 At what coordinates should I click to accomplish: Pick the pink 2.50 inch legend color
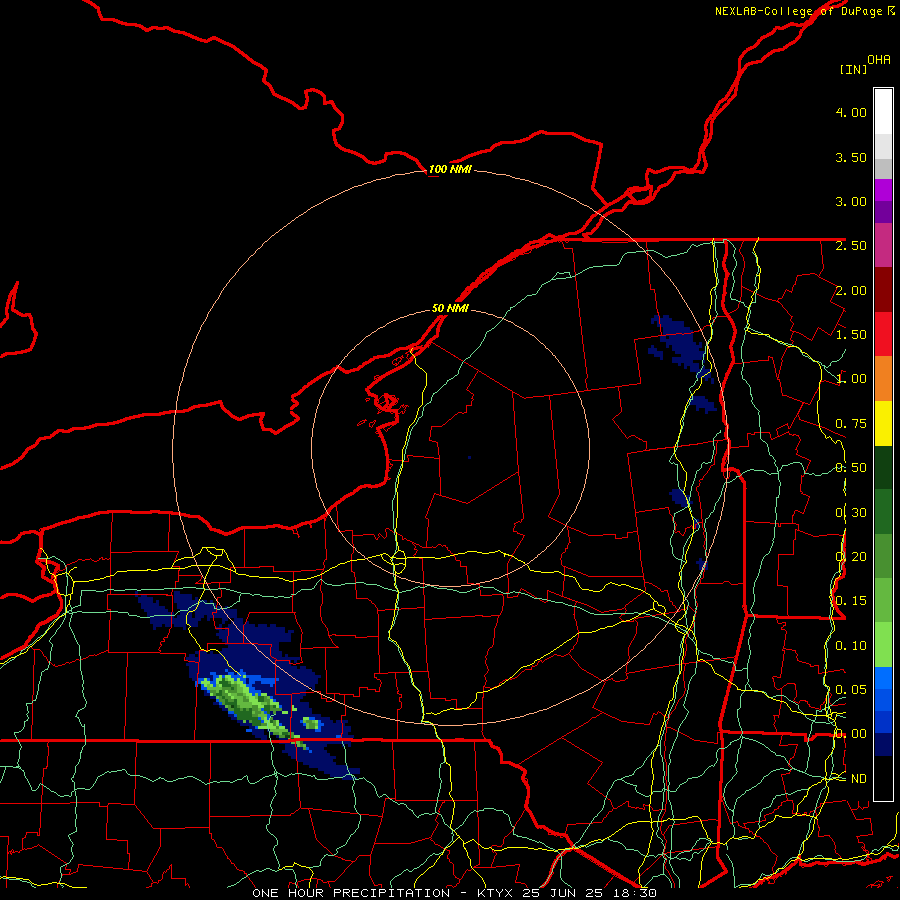883,245
